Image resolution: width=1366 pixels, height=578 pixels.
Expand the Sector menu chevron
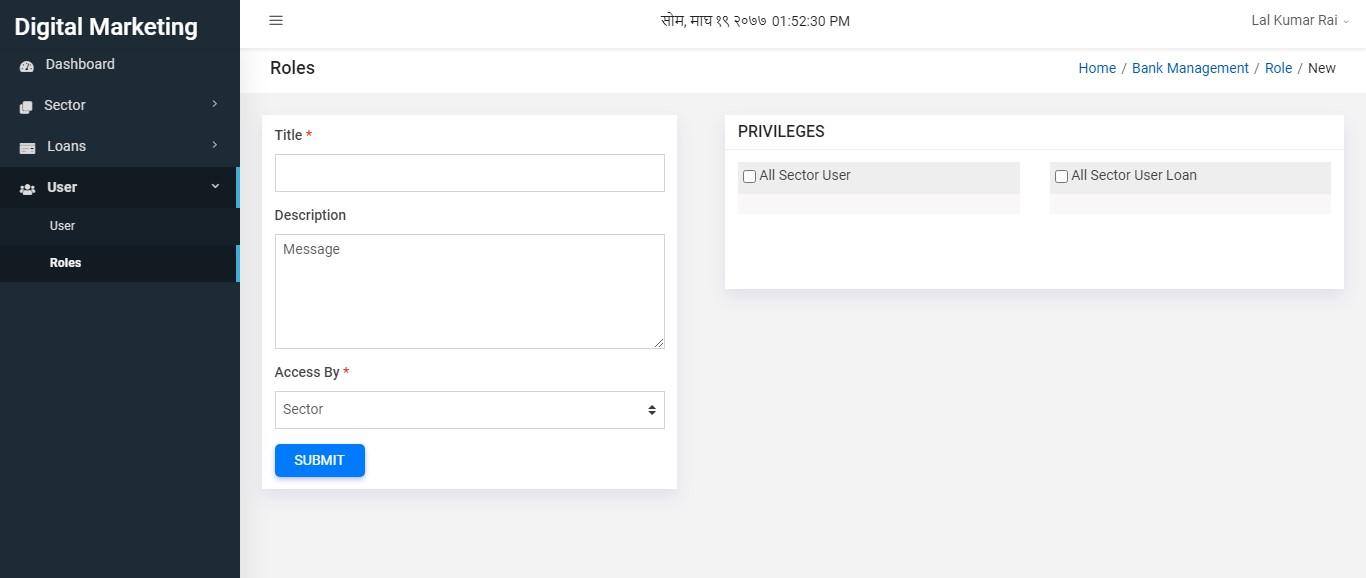pos(214,104)
